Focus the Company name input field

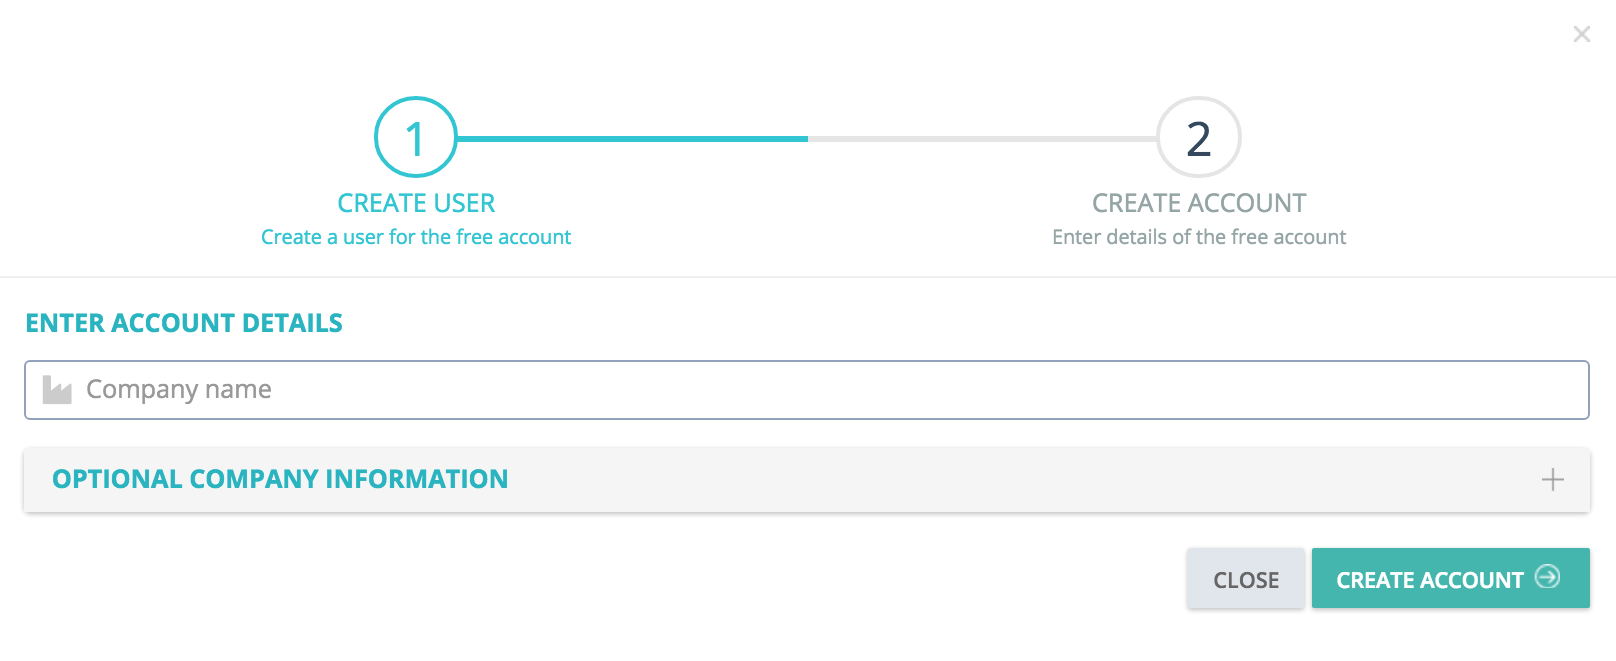pyautogui.click(x=807, y=390)
